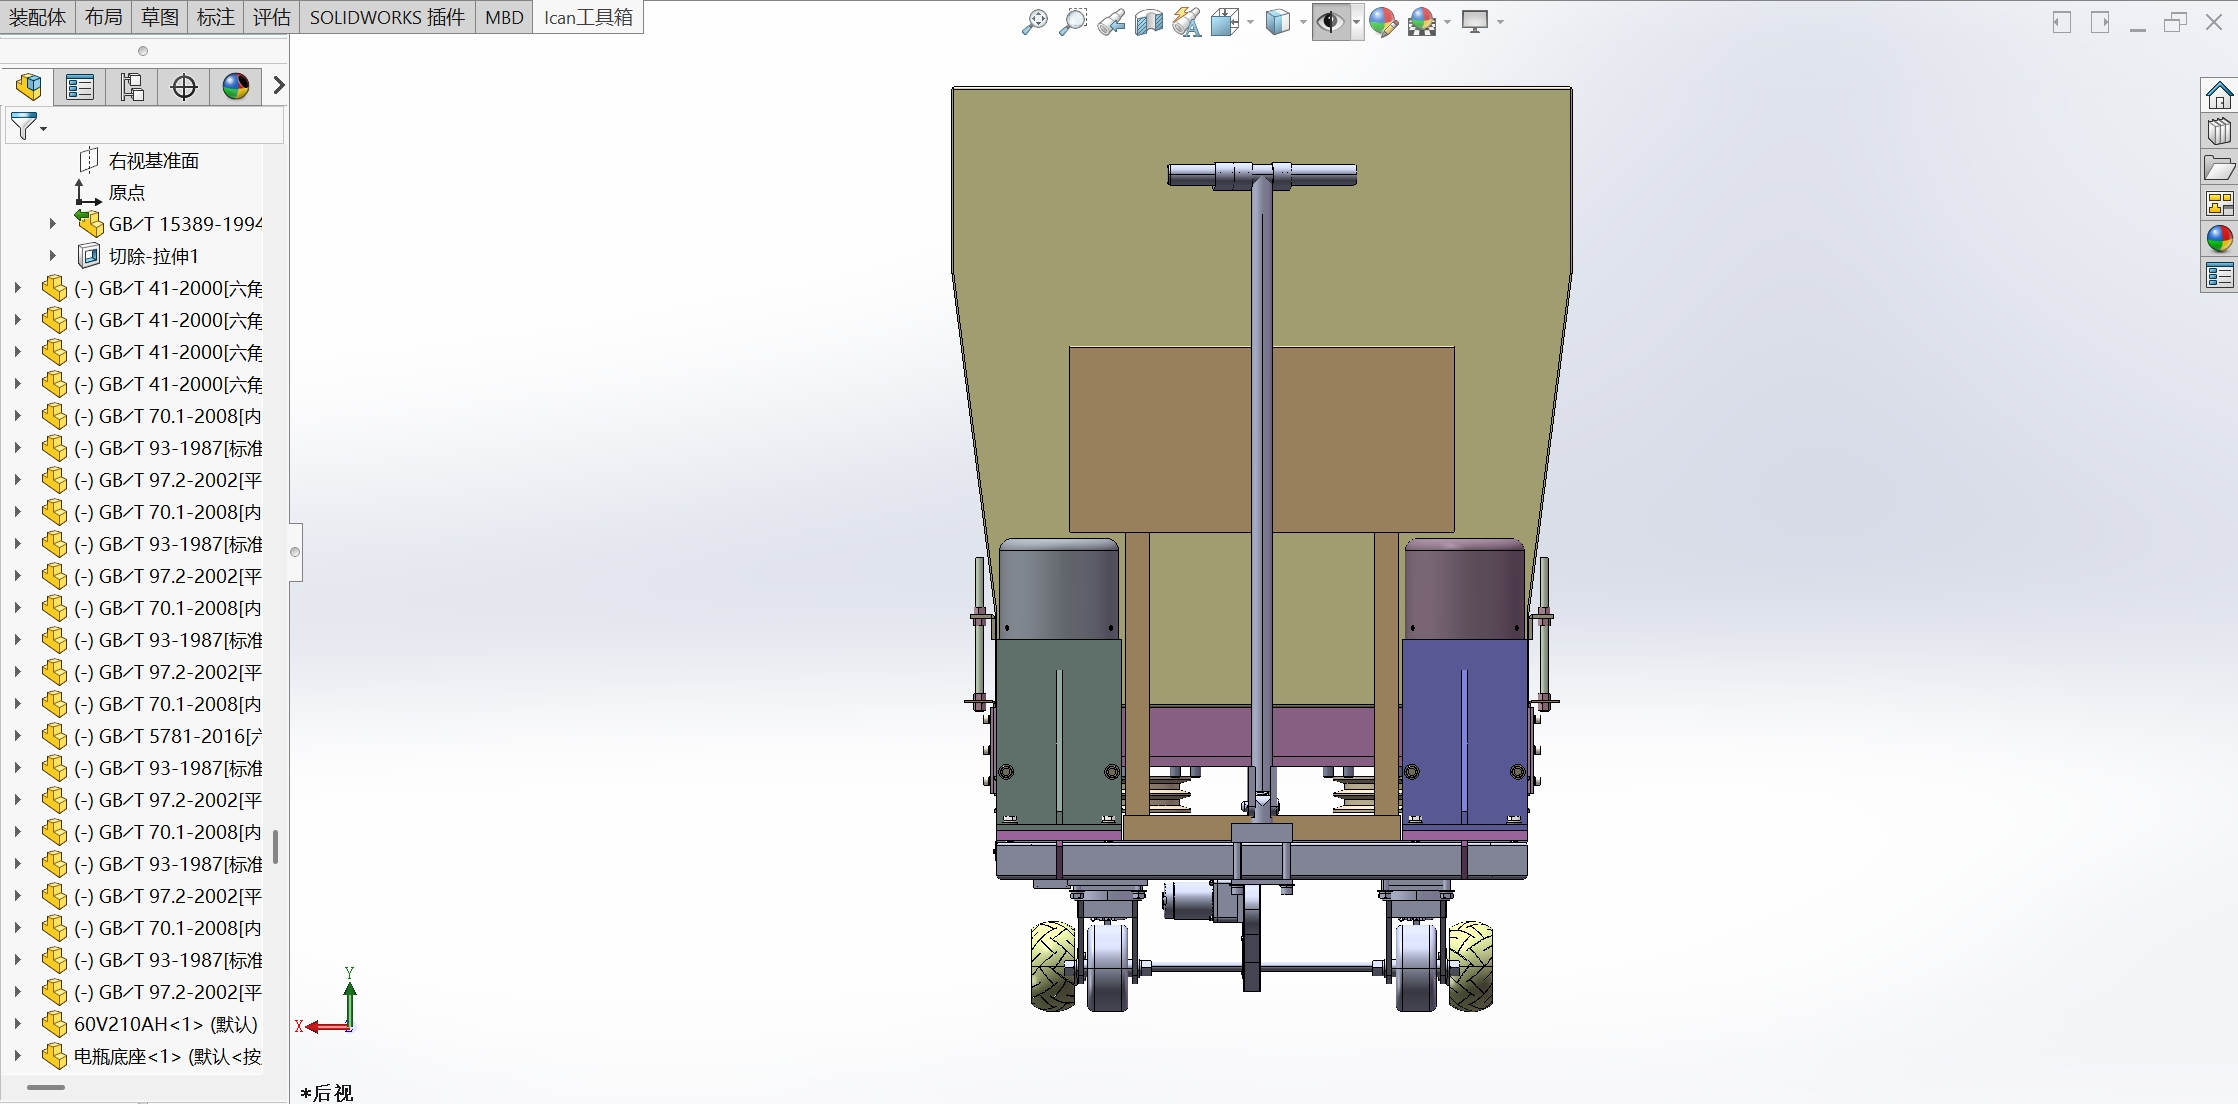Activate the Section View tool
This screenshot has height=1104, width=2238.
[1148, 22]
